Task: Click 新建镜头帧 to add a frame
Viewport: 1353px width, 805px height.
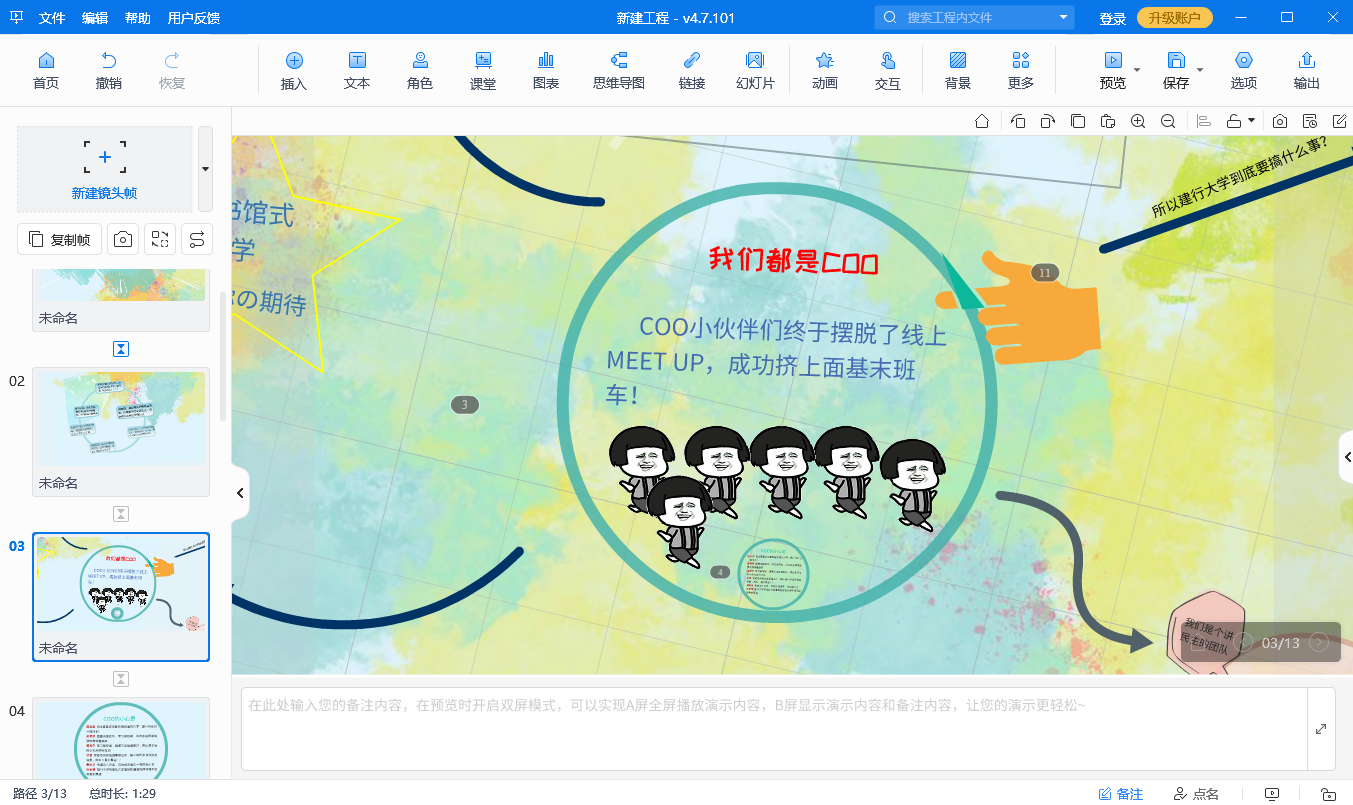Action: click(x=105, y=169)
